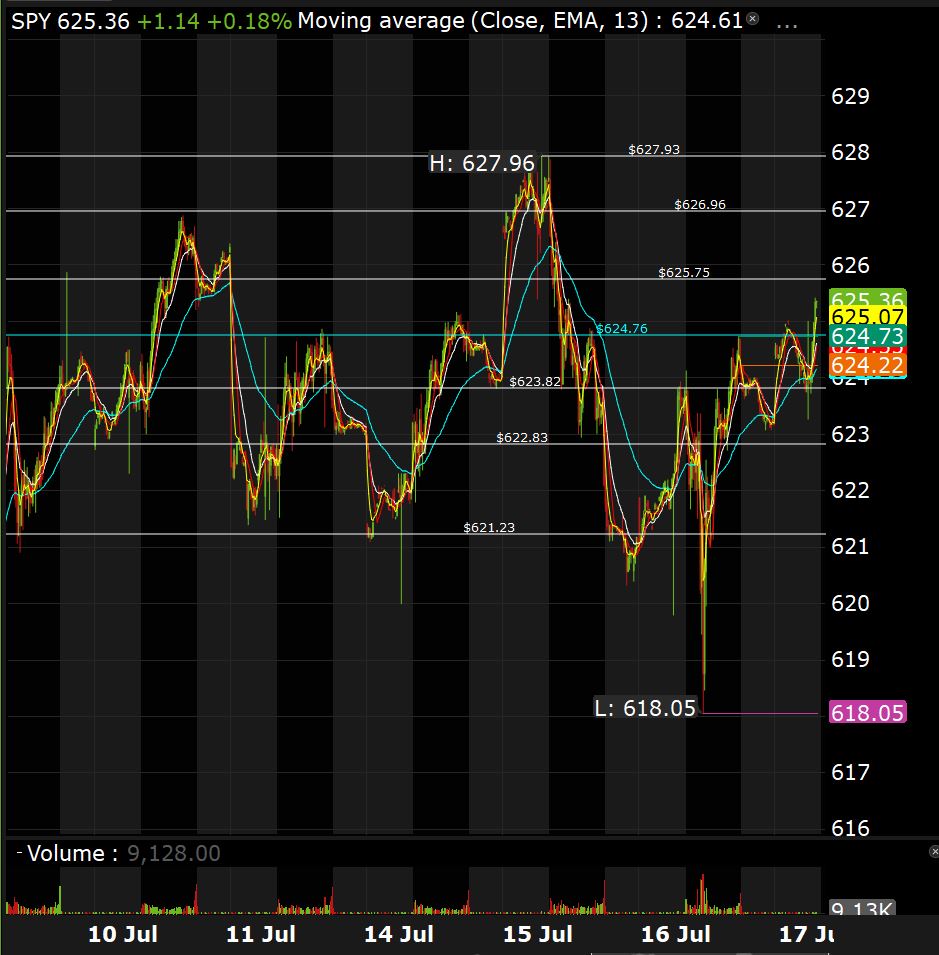Select the $625.75 horizontal line label

coord(684,272)
